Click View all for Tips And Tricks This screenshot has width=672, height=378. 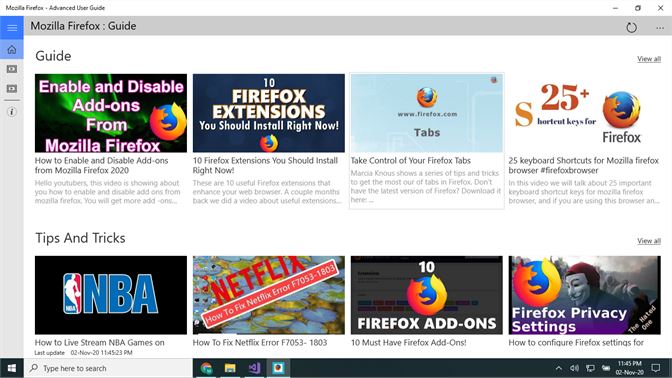pyautogui.click(x=649, y=241)
